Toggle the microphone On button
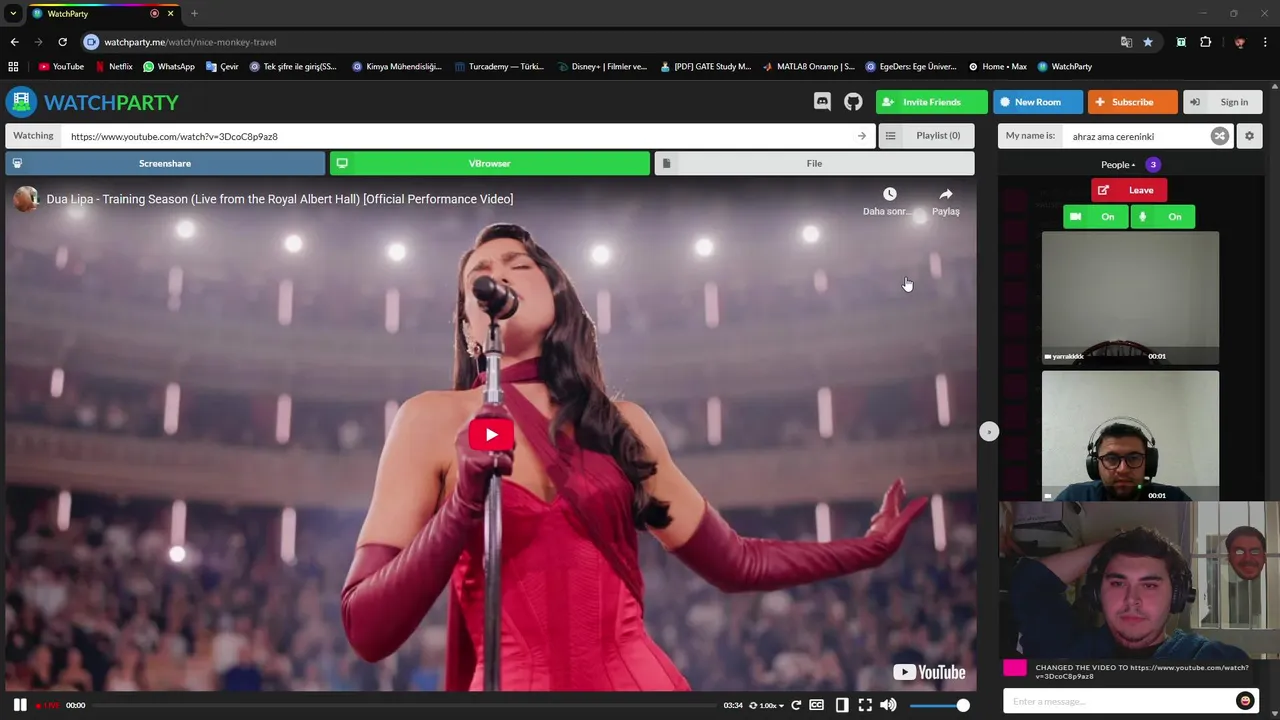Image resolution: width=1280 pixels, height=720 pixels. [1163, 216]
